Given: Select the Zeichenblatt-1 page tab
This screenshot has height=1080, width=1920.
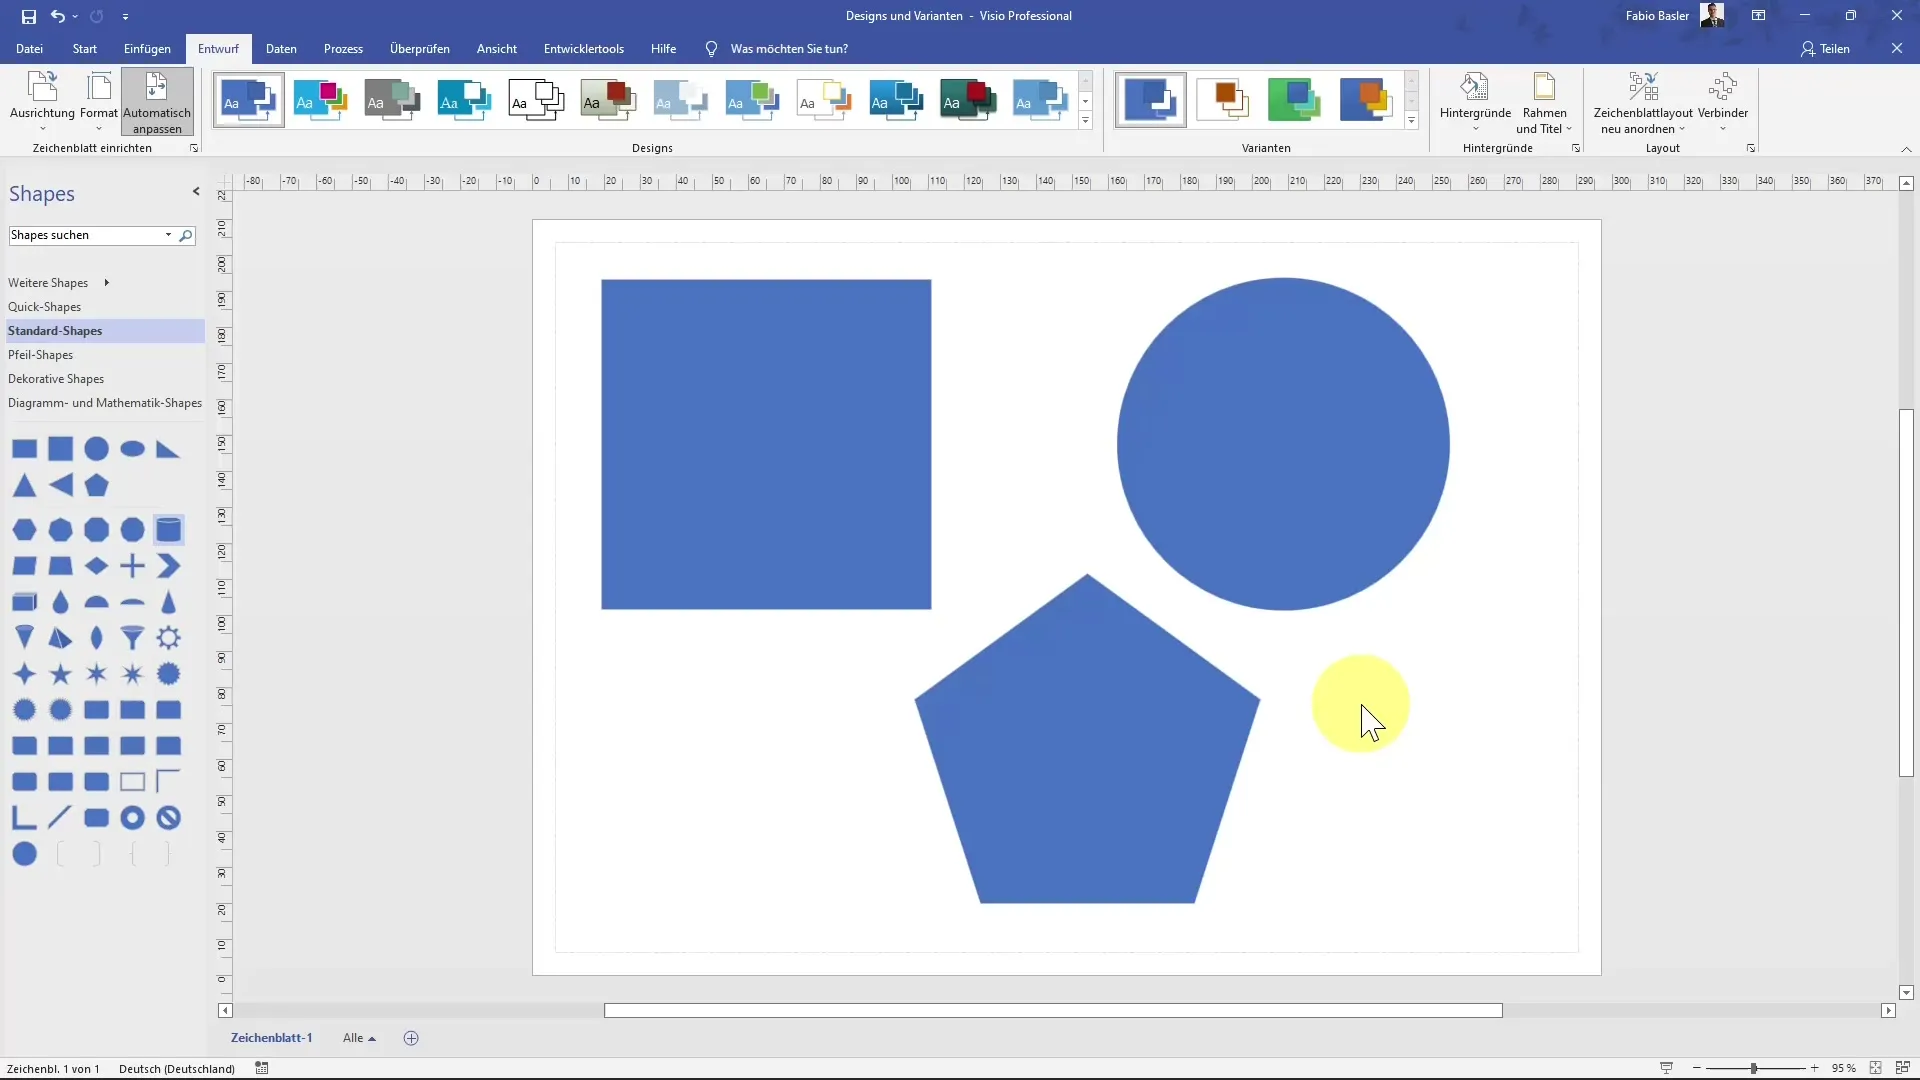Looking at the screenshot, I should [271, 1038].
